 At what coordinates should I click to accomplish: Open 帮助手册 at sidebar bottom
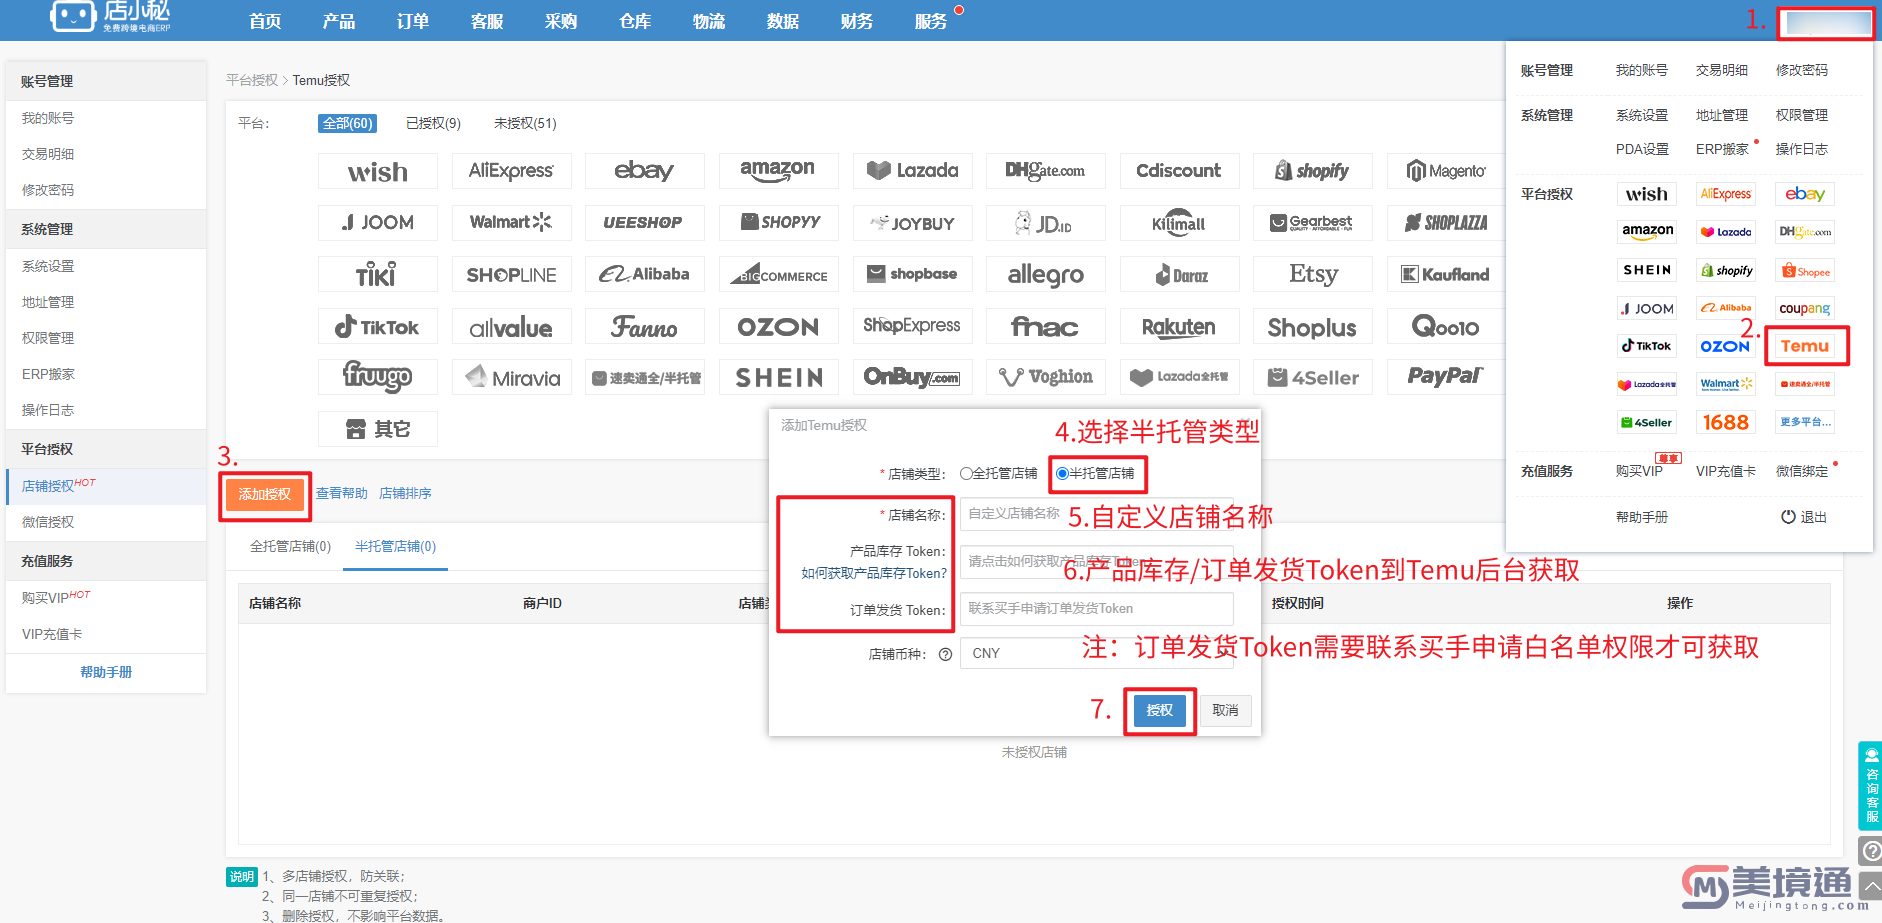[x=106, y=672]
